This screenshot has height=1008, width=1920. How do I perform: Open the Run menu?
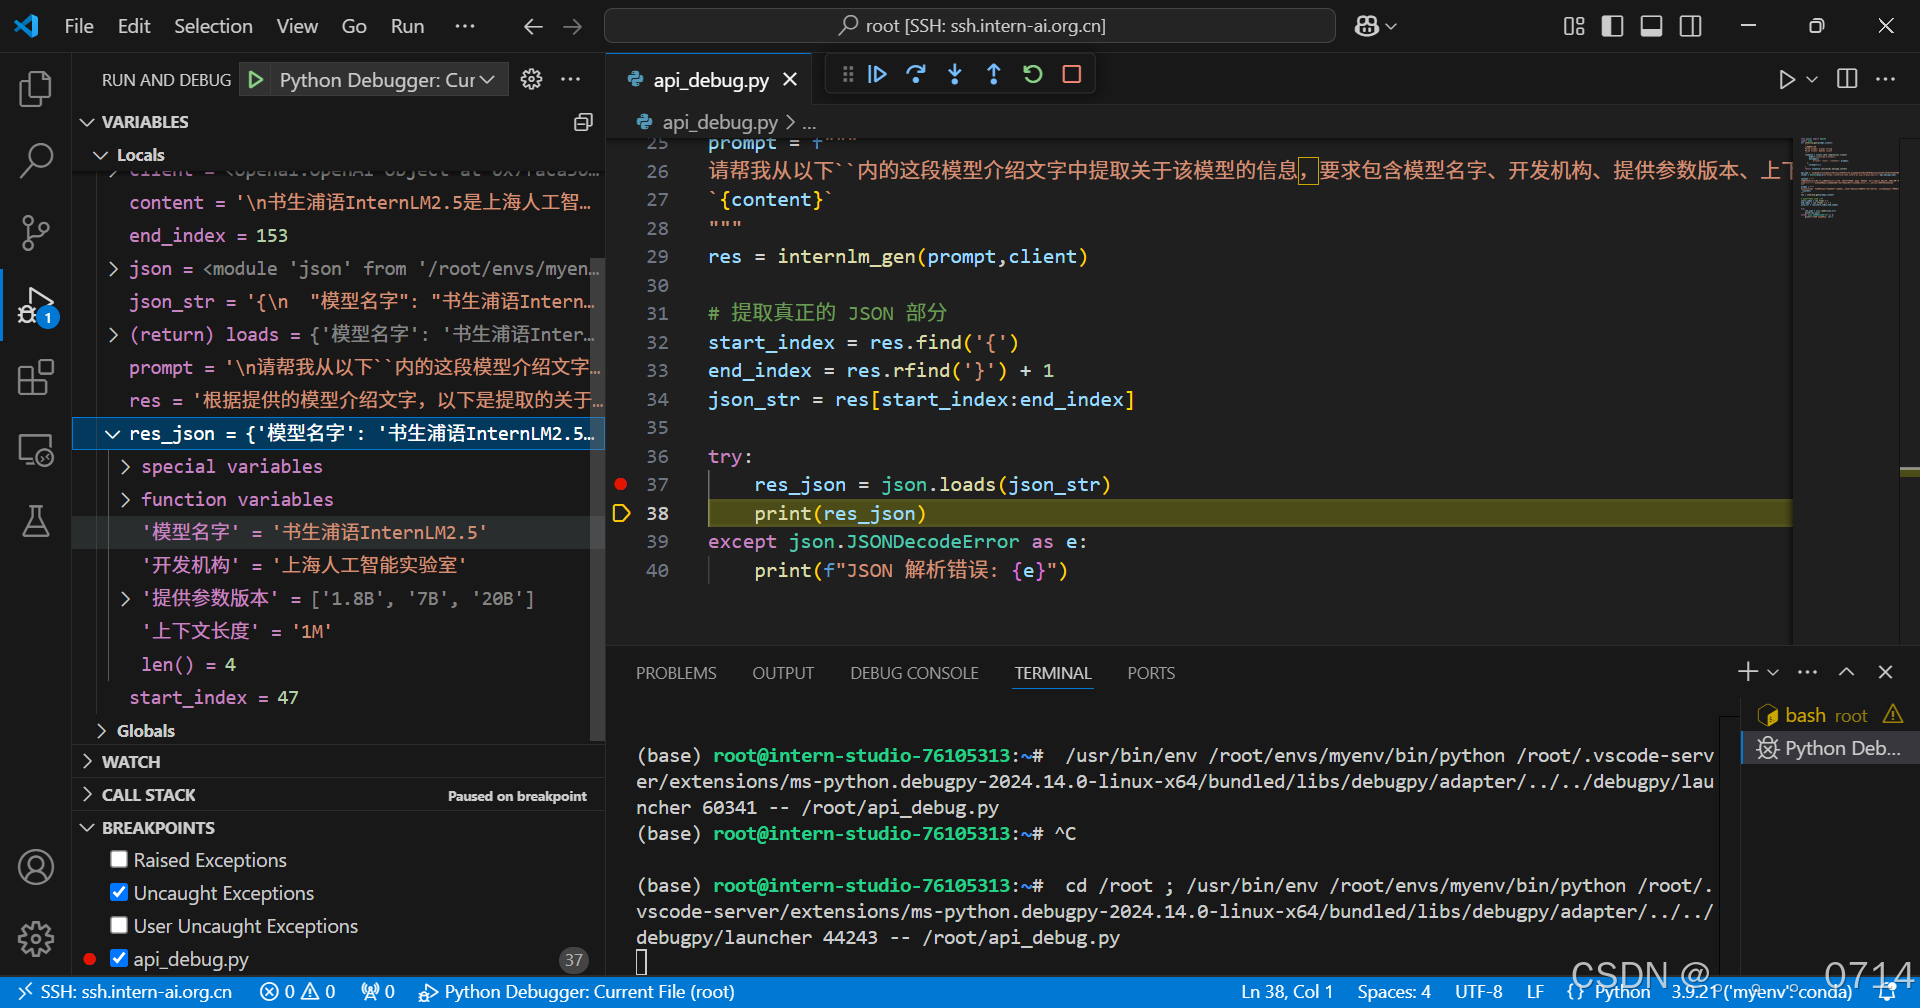point(407,26)
